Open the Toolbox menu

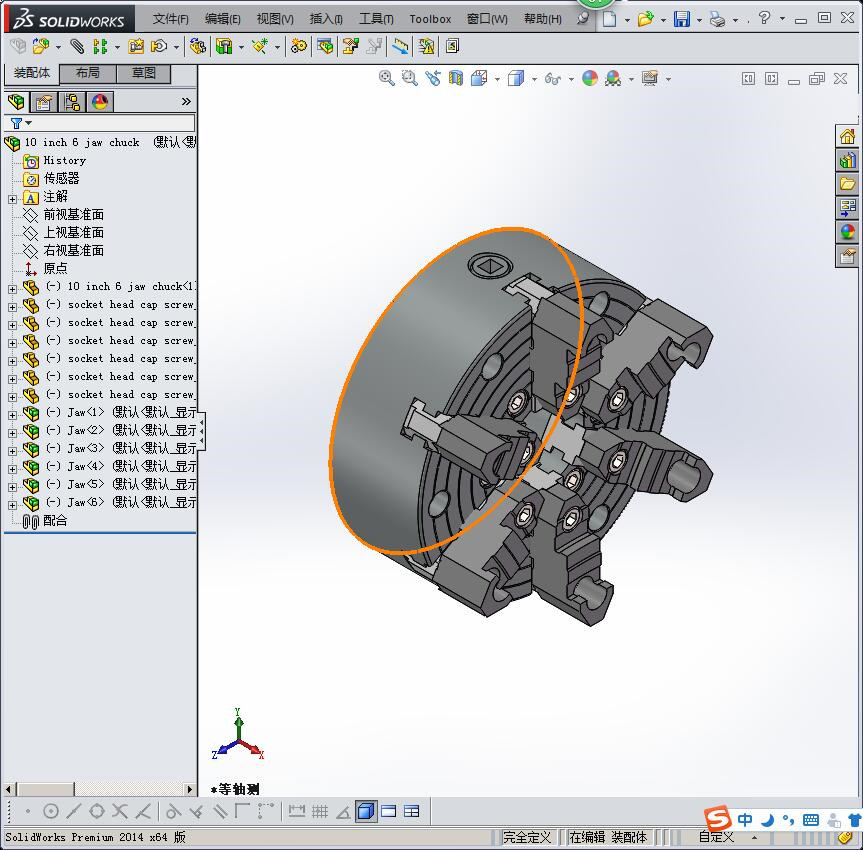point(430,19)
